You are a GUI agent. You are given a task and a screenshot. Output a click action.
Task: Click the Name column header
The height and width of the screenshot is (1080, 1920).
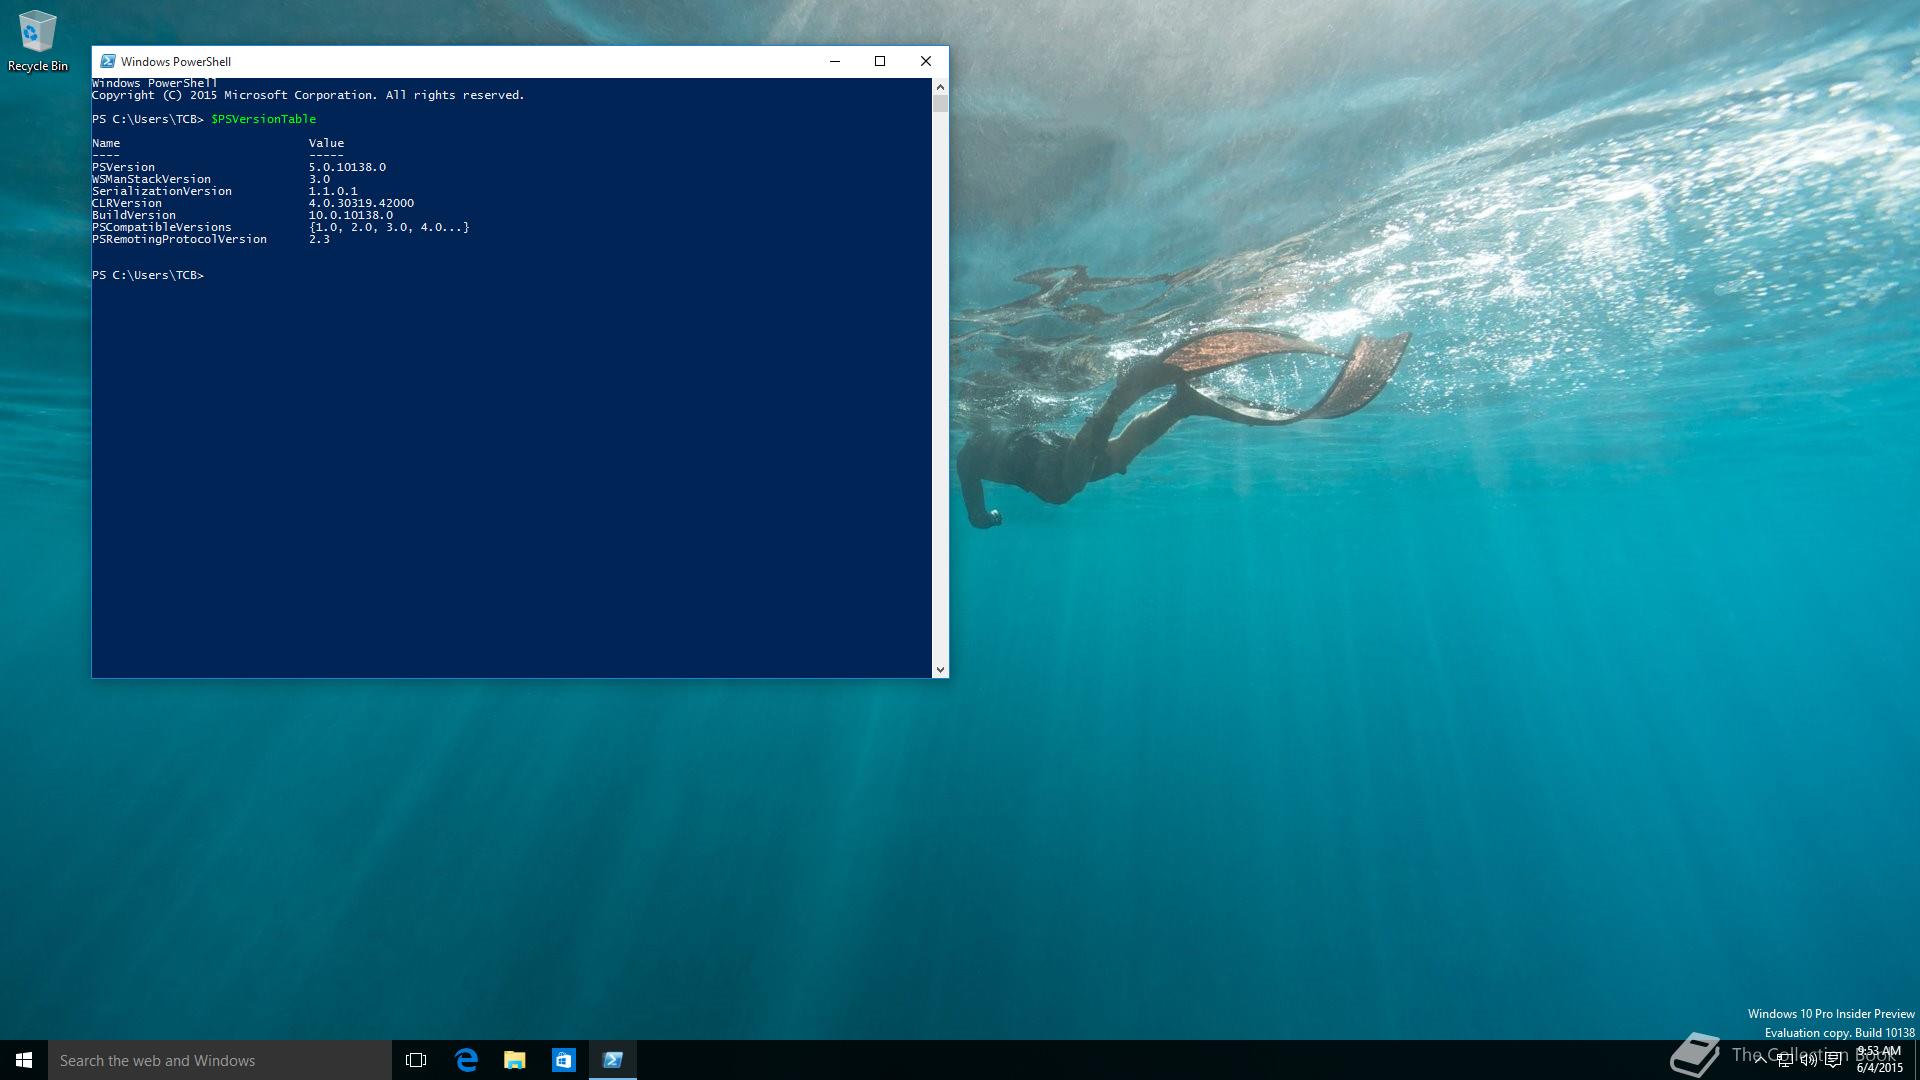tap(106, 143)
